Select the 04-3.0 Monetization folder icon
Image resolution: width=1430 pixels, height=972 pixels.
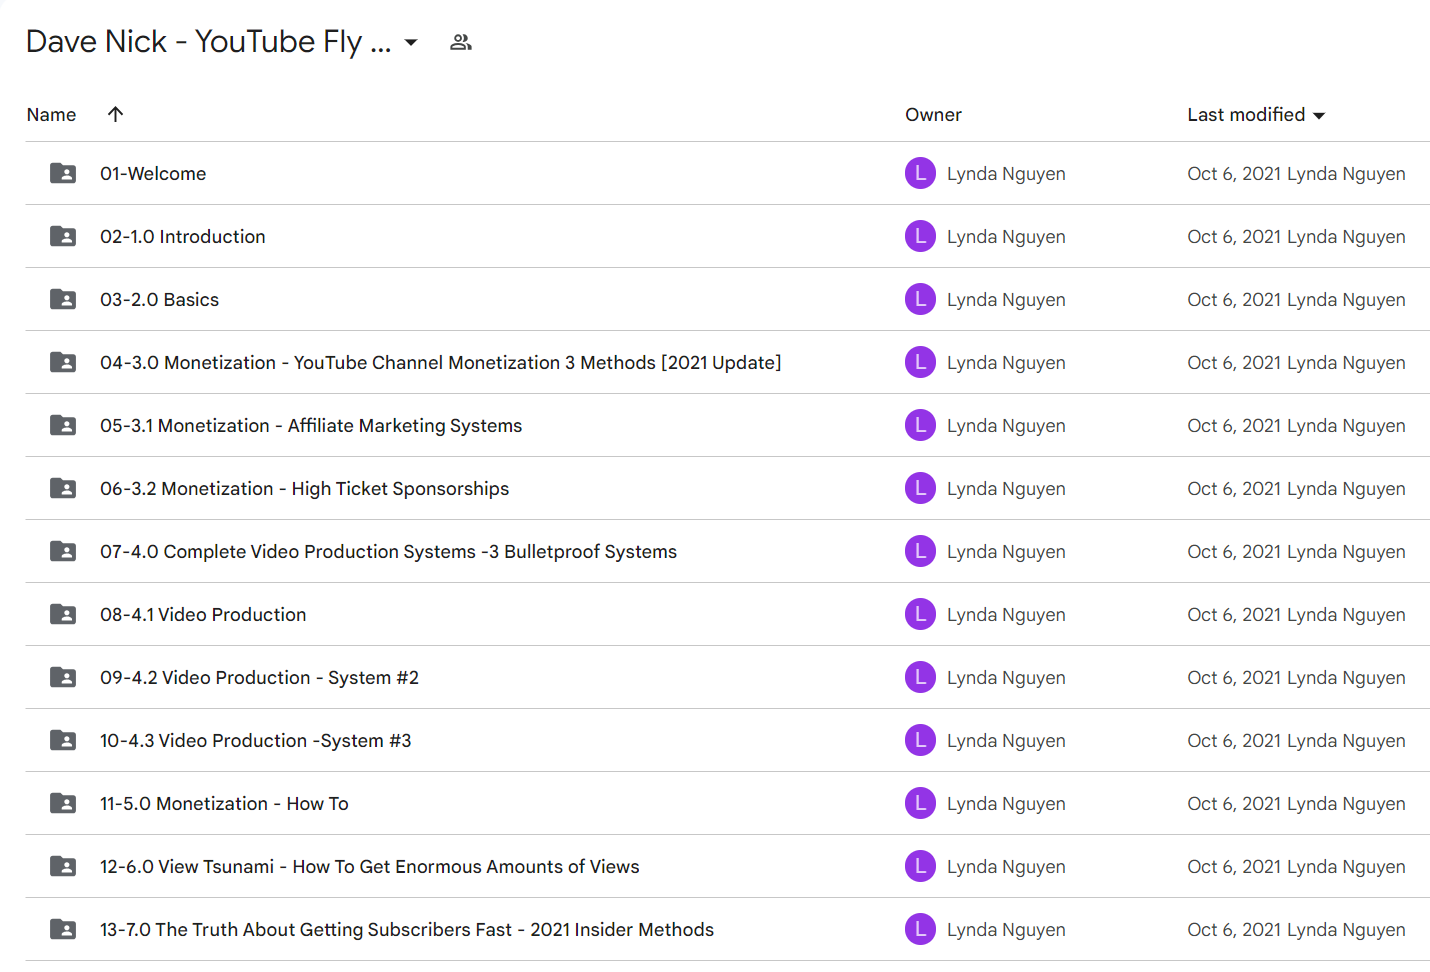pyautogui.click(x=63, y=362)
